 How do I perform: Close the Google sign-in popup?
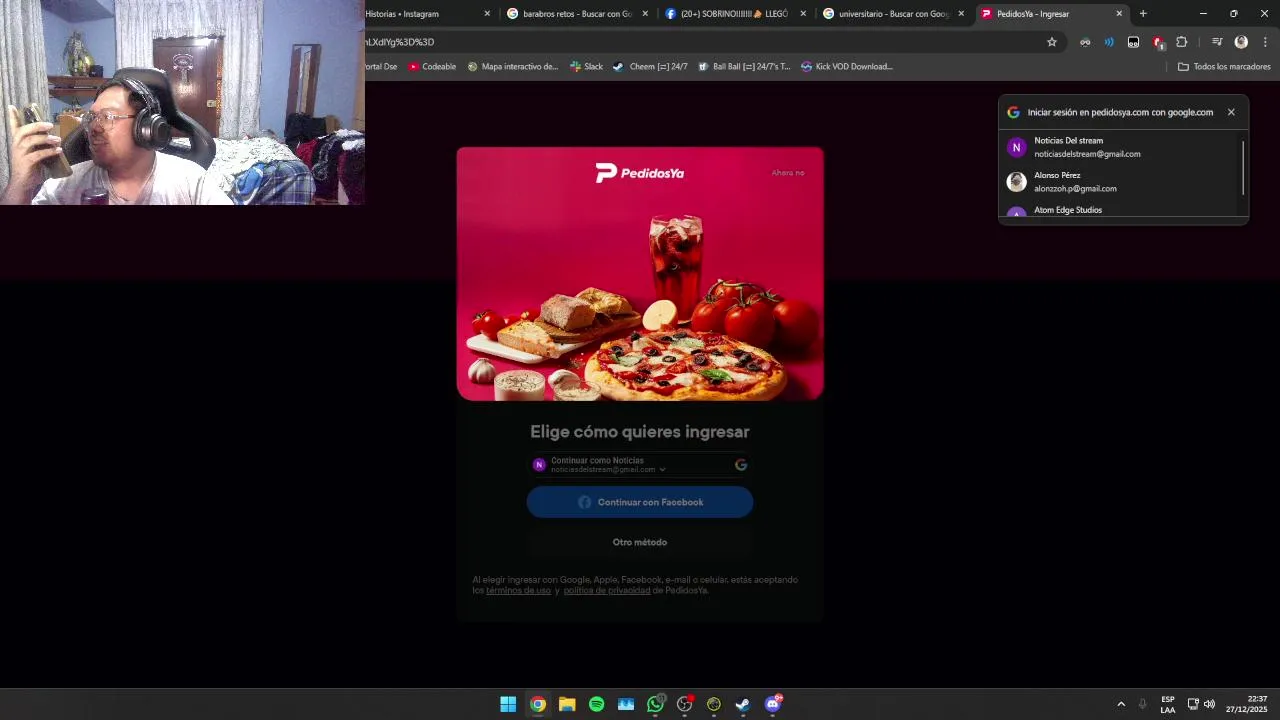click(x=1231, y=112)
